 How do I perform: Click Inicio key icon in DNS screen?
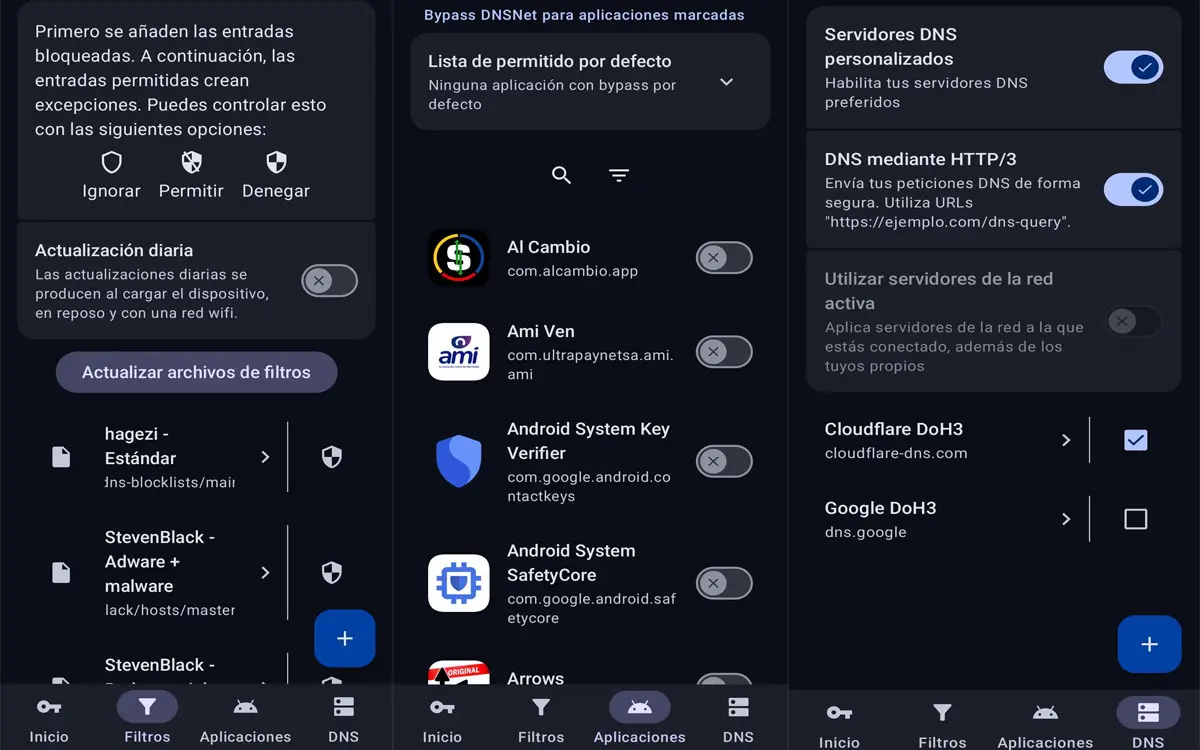pyautogui.click(x=839, y=713)
